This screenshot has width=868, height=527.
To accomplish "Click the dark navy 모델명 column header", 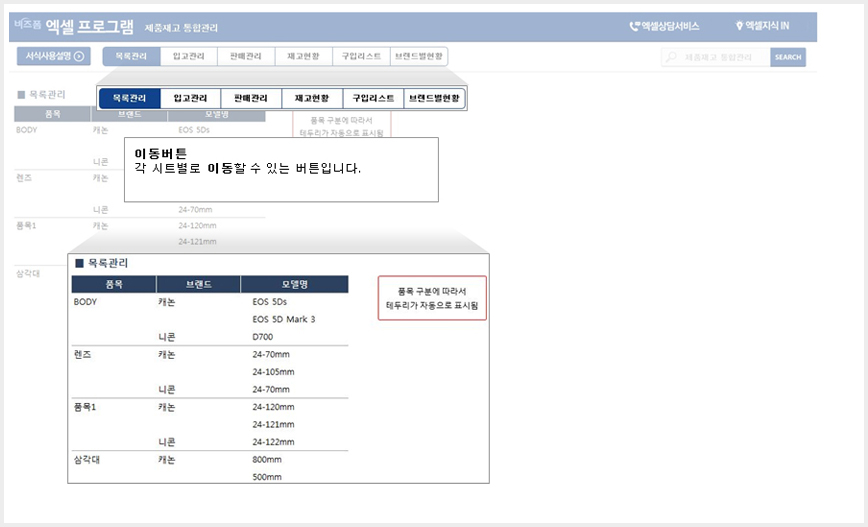I will (x=294, y=284).
